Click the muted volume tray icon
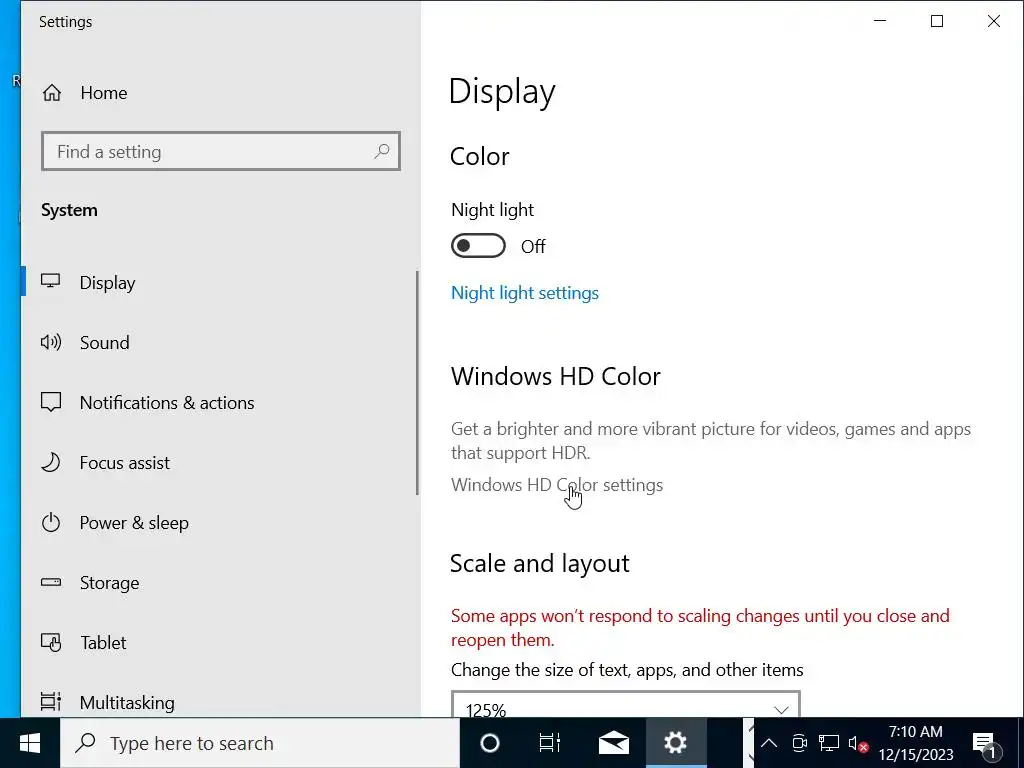The image size is (1024, 768). tap(858, 744)
